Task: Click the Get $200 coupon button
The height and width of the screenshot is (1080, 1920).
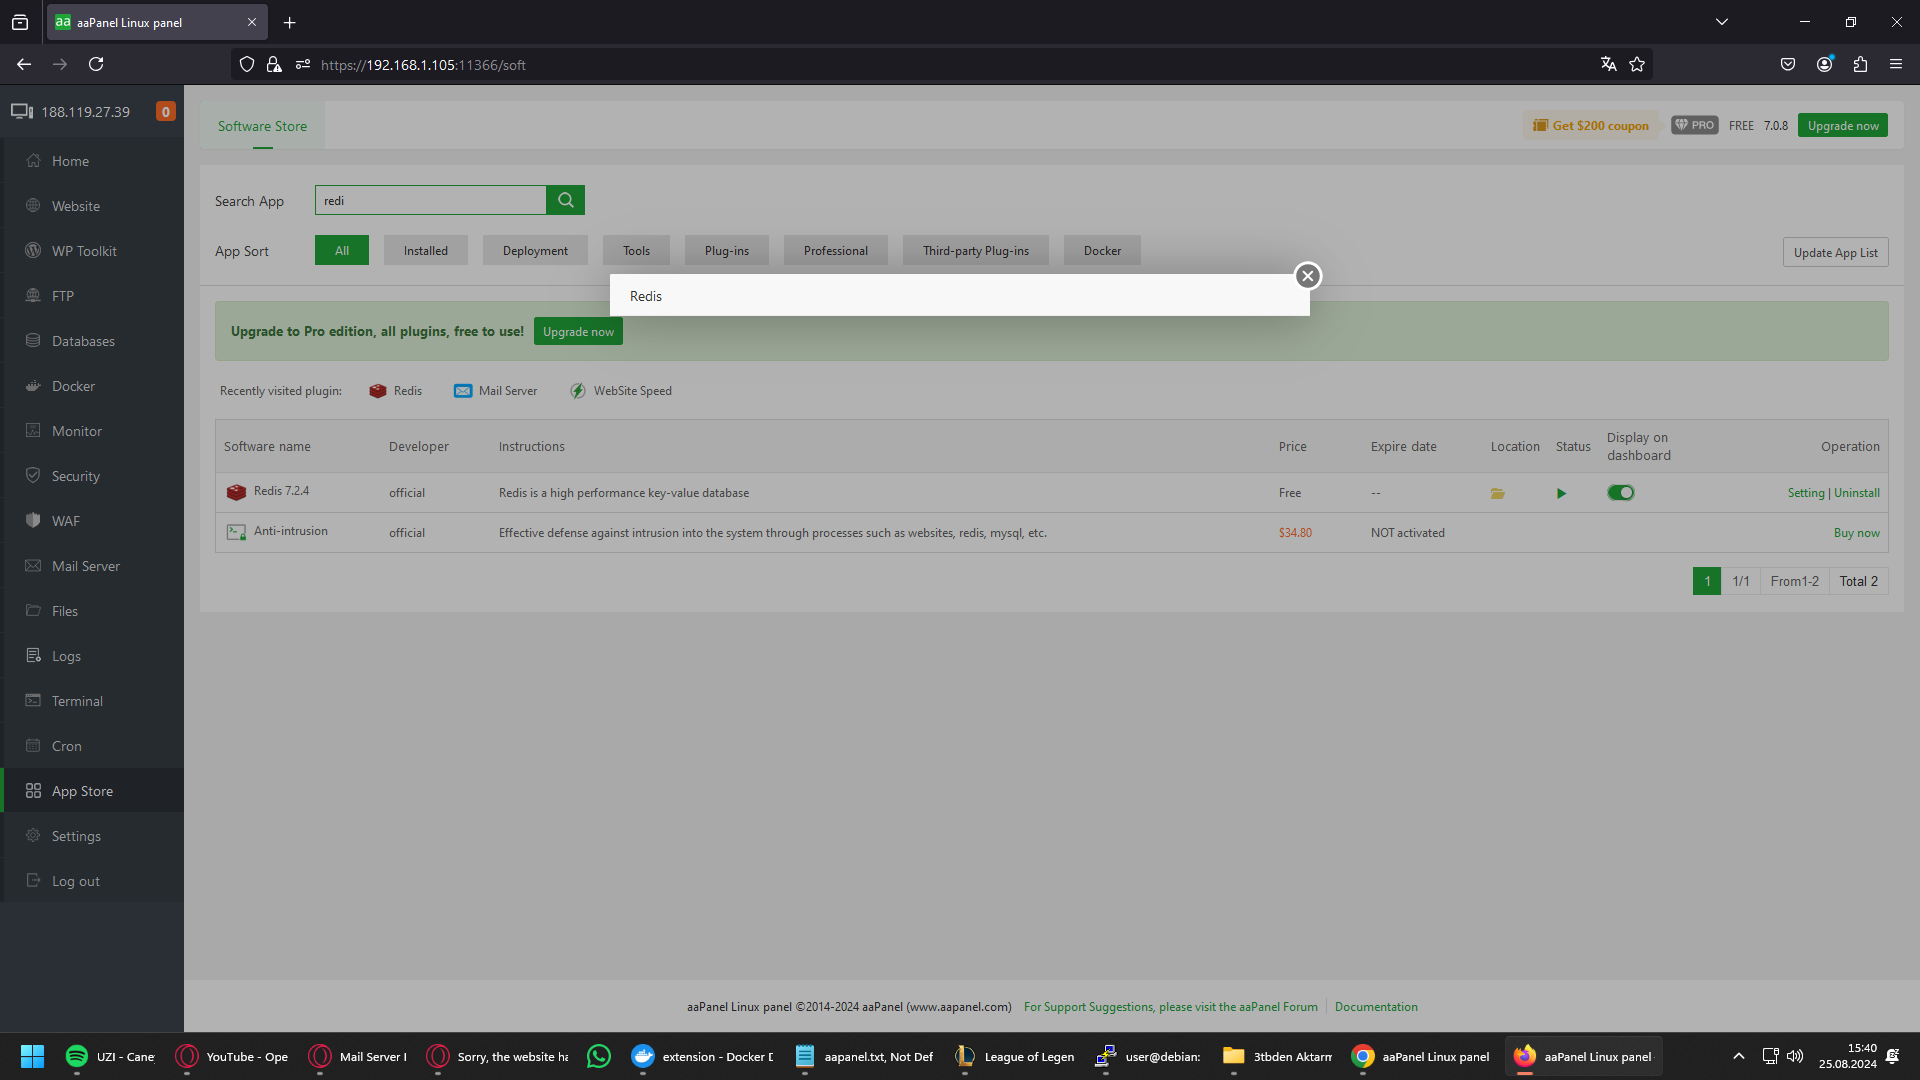Action: [x=1591, y=126]
